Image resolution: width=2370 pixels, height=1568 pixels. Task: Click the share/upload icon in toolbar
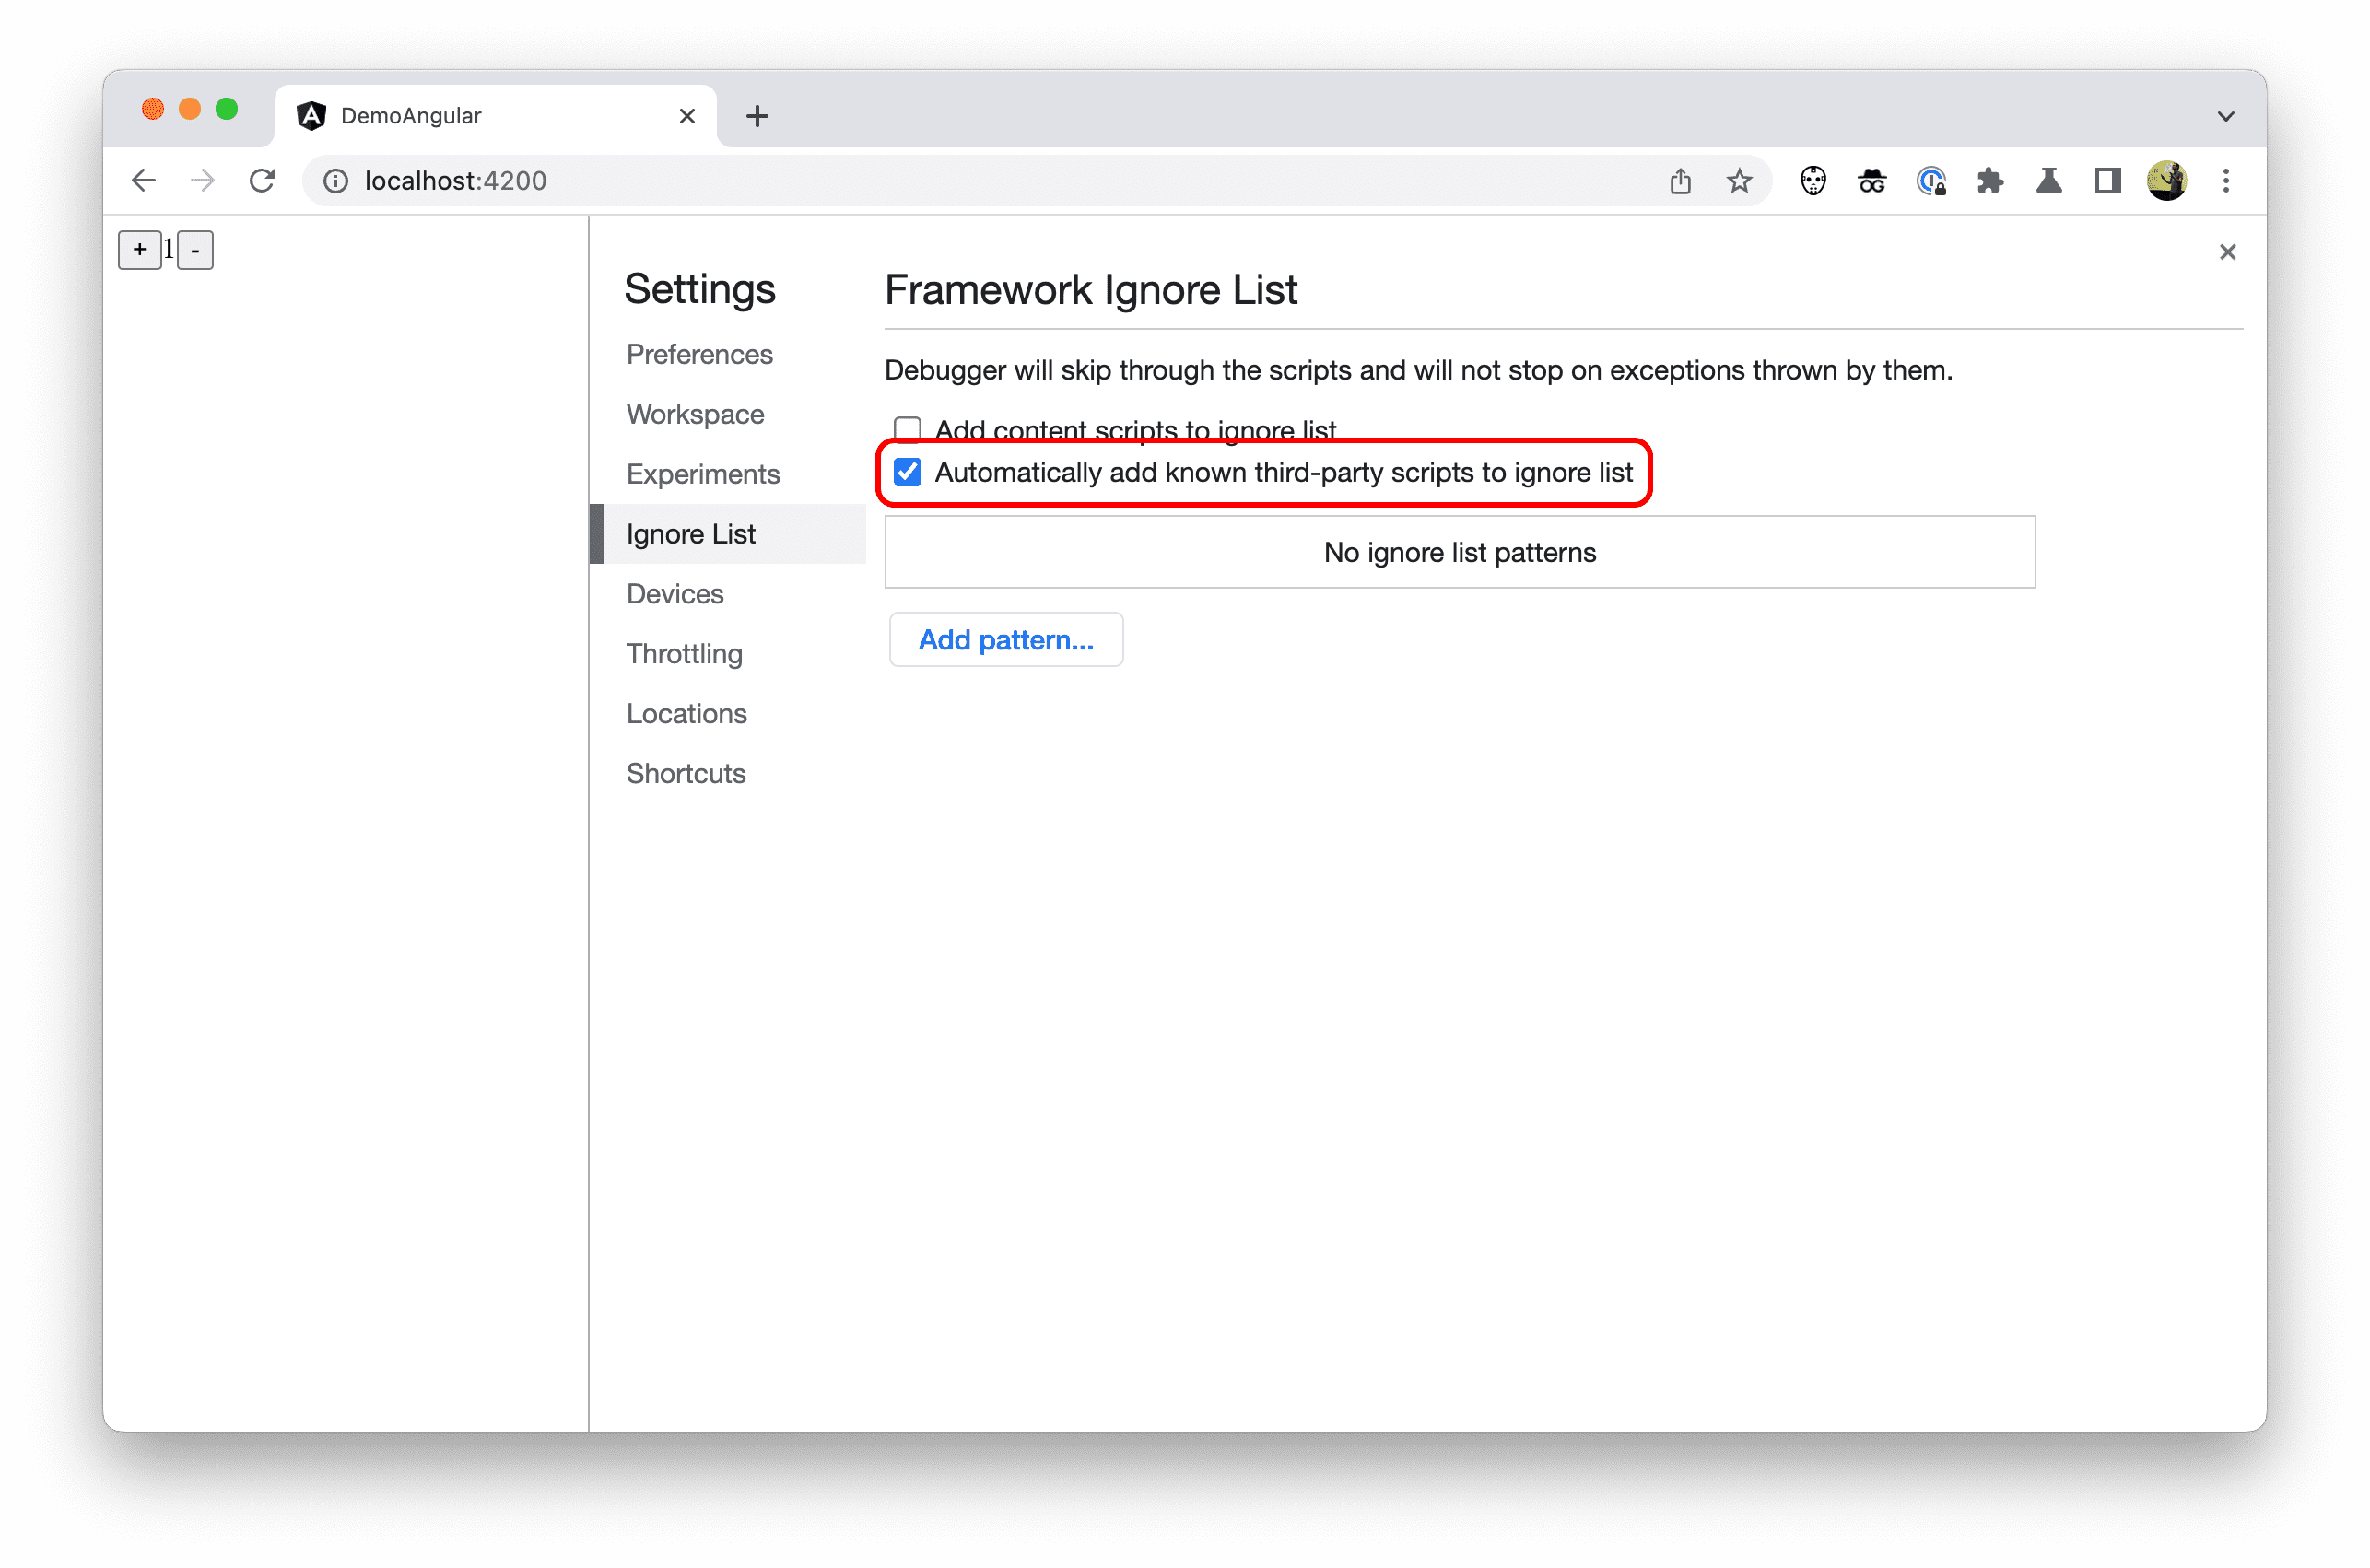(x=1681, y=181)
